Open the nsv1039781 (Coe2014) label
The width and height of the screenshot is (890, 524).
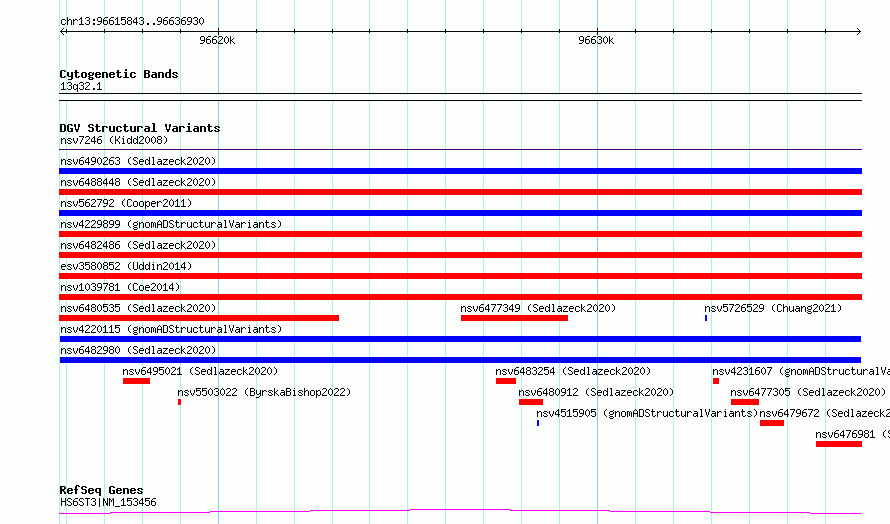[x=120, y=287]
